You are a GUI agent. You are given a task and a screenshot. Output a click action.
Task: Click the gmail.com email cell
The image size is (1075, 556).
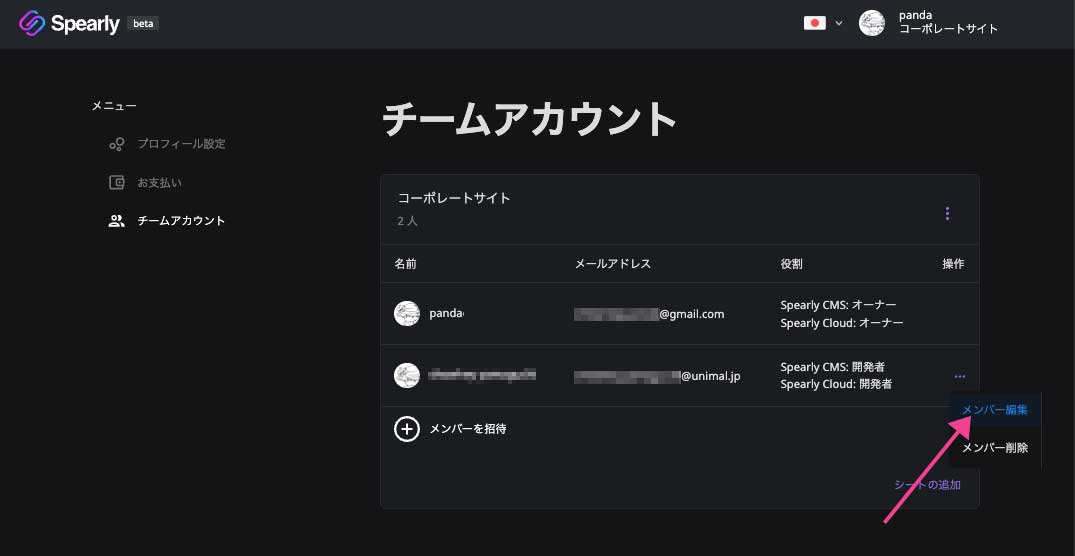click(649, 314)
